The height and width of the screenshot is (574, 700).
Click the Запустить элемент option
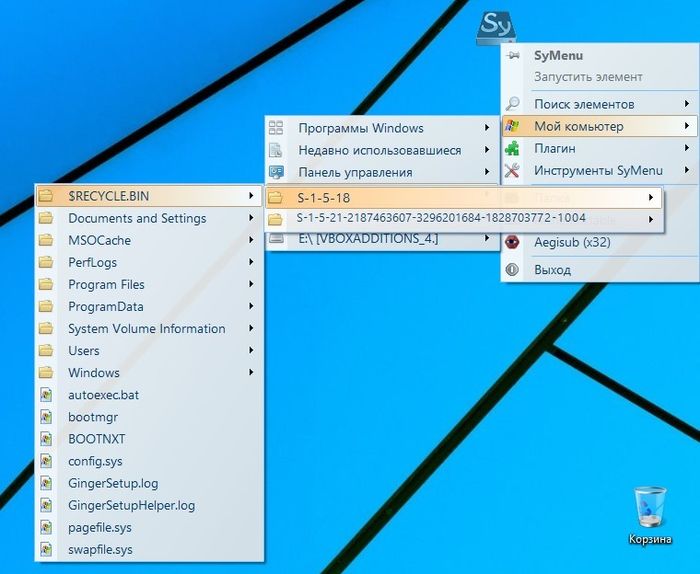pyautogui.click(x=588, y=77)
